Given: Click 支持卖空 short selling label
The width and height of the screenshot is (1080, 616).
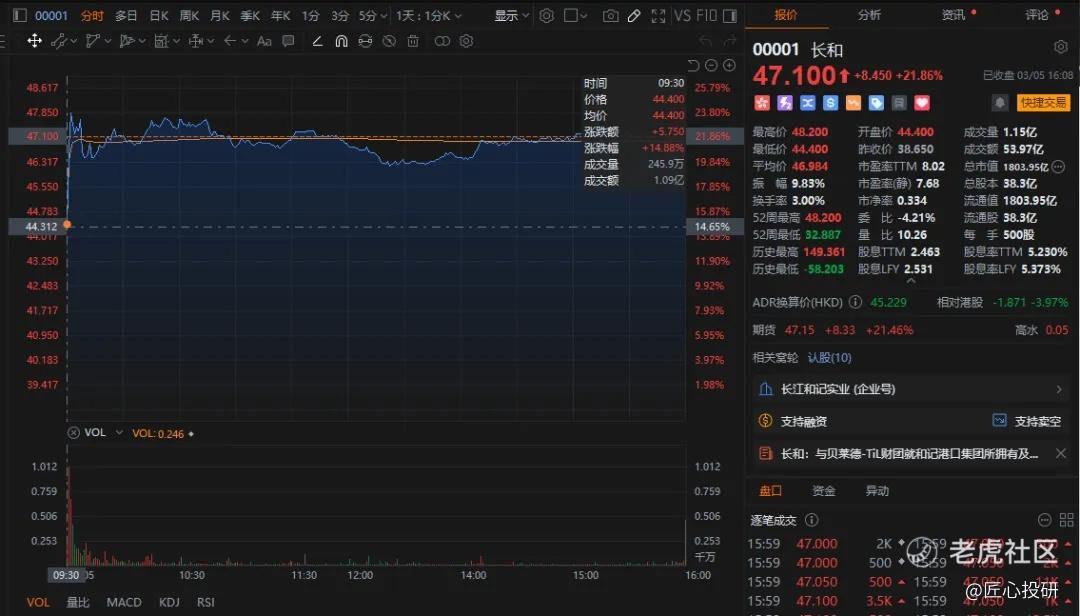Looking at the screenshot, I should pos(1037,421).
